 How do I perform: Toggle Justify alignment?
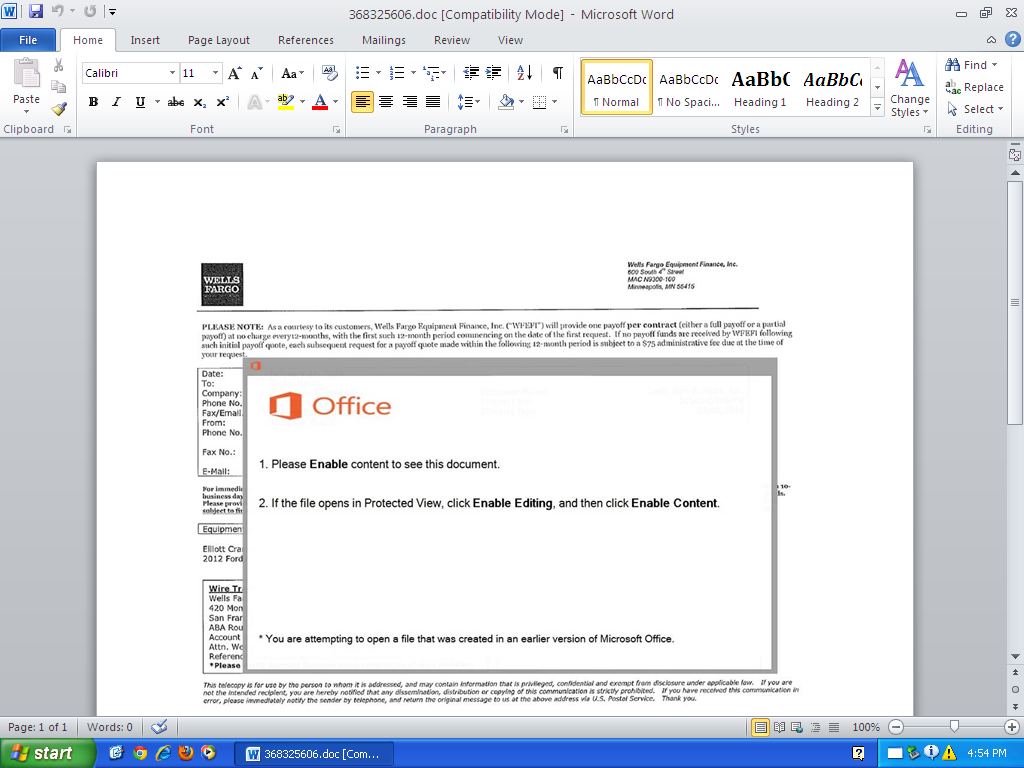(433, 102)
